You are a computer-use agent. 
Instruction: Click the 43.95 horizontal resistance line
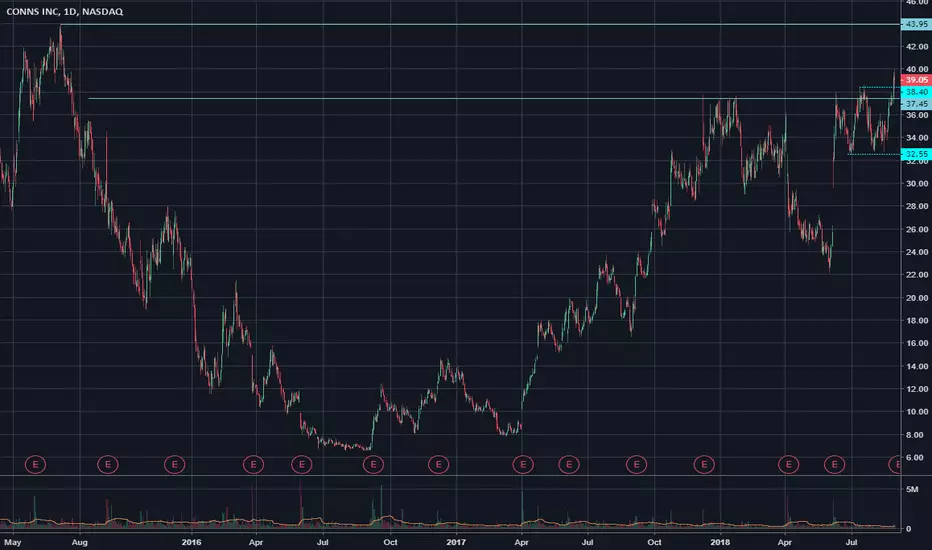pyautogui.click(x=480, y=24)
